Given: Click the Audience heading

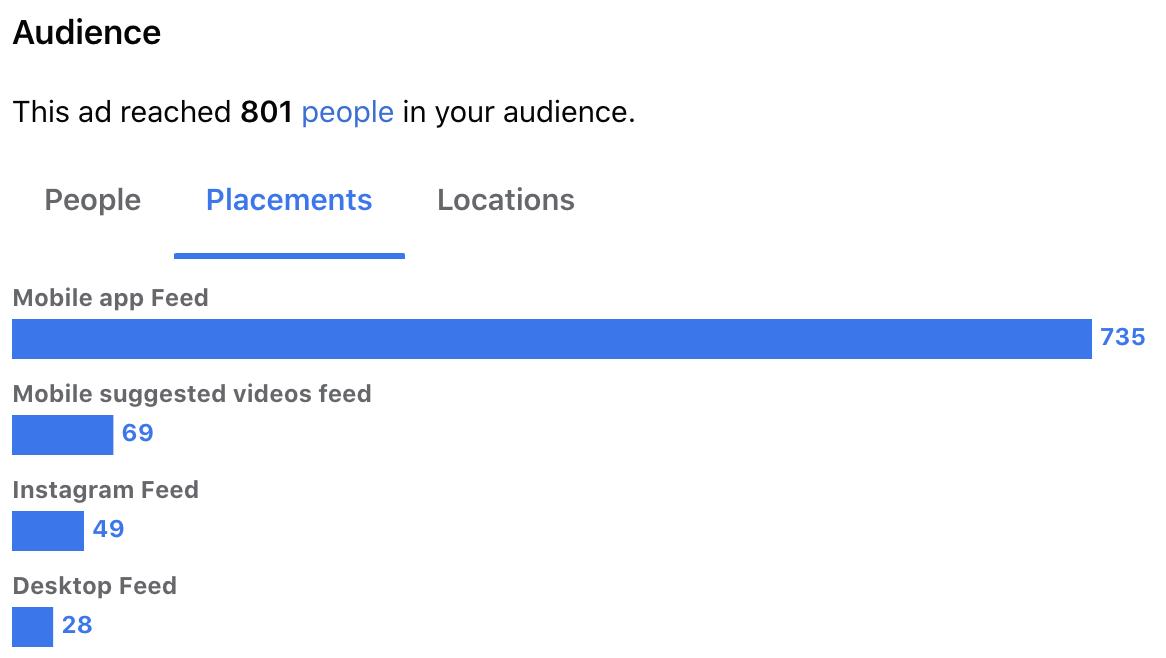Looking at the screenshot, I should (86, 33).
